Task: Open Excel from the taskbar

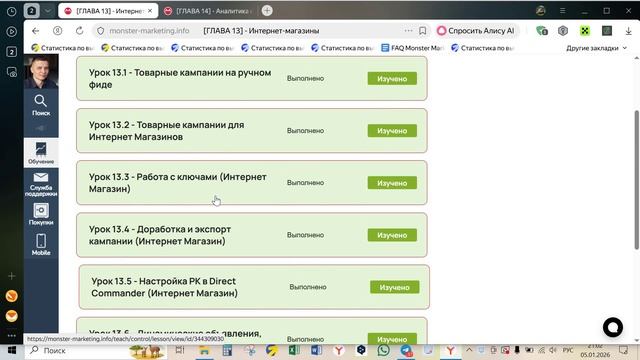Action: pyautogui.click(x=294, y=350)
